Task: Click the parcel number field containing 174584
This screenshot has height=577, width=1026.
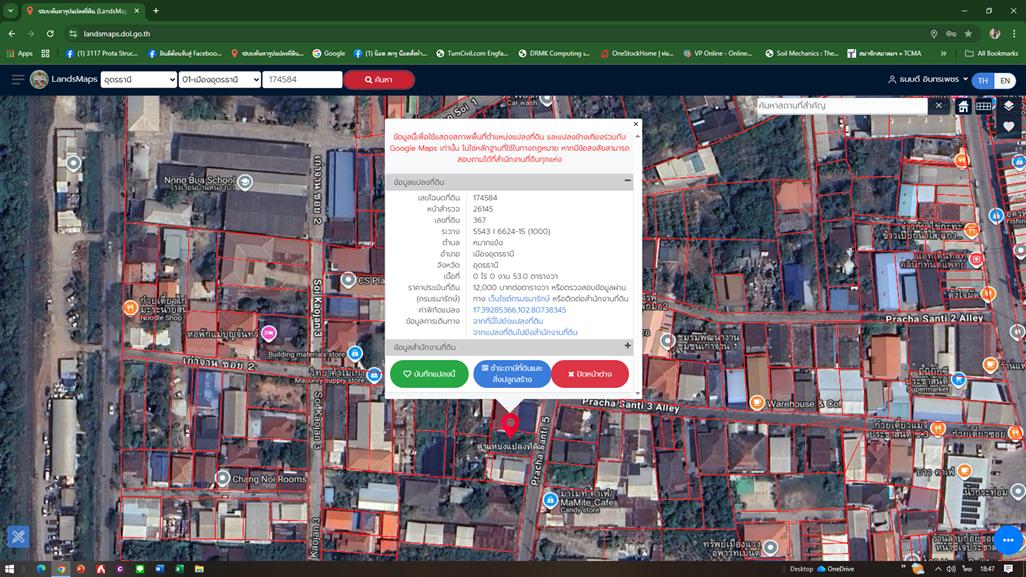Action: 302,80
